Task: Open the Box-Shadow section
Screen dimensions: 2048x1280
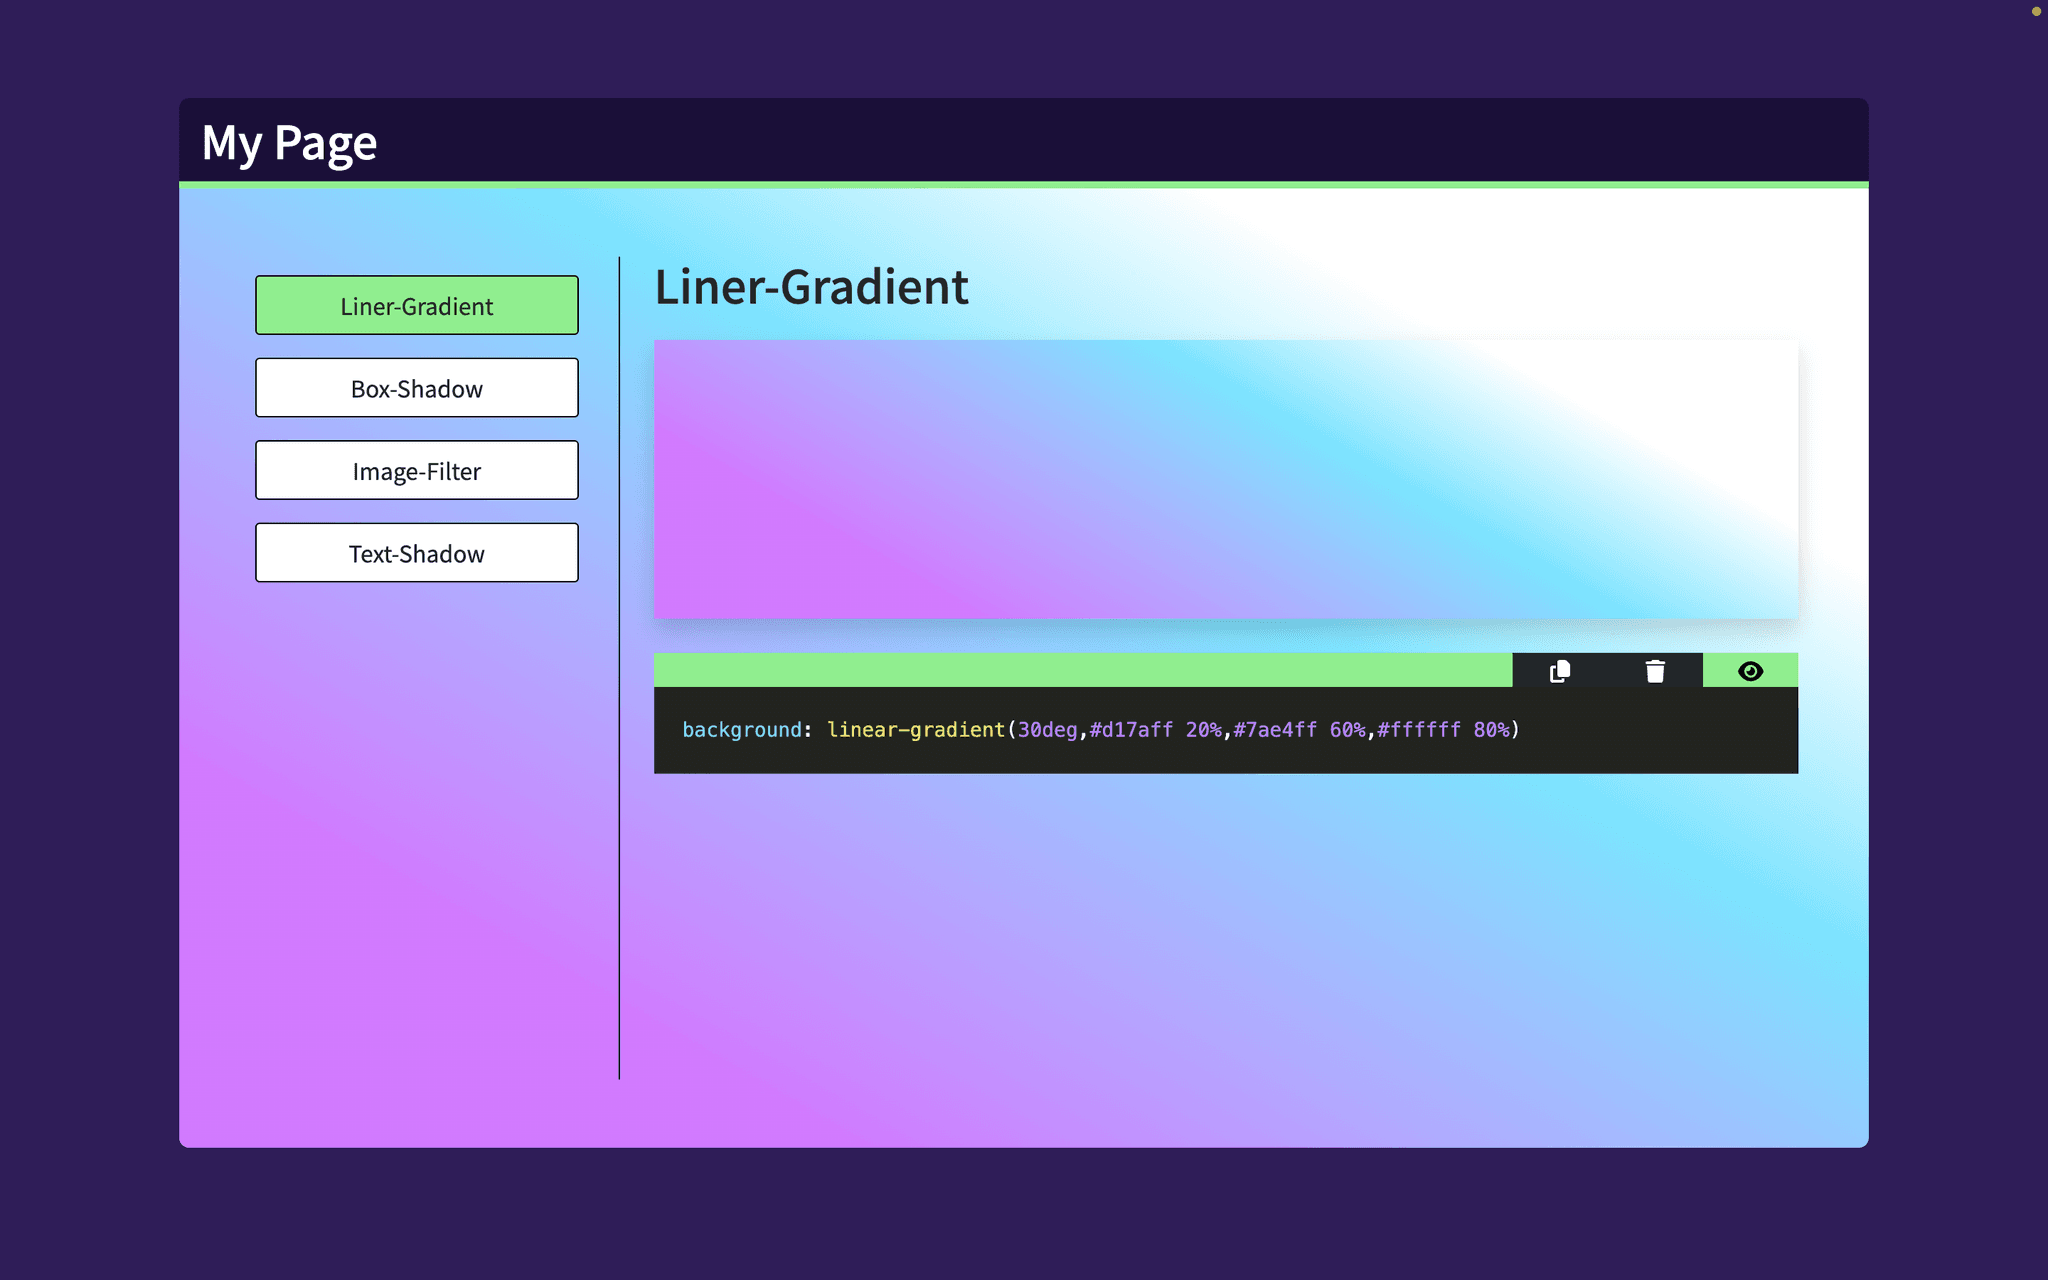Action: (x=417, y=388)
